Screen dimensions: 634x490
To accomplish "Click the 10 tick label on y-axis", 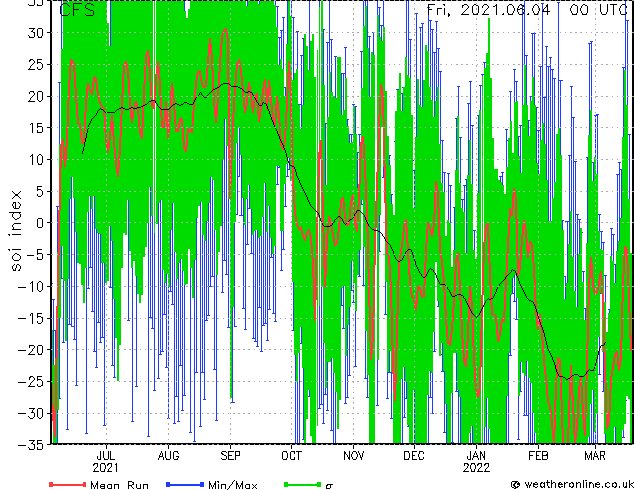I will click(36, 160).
